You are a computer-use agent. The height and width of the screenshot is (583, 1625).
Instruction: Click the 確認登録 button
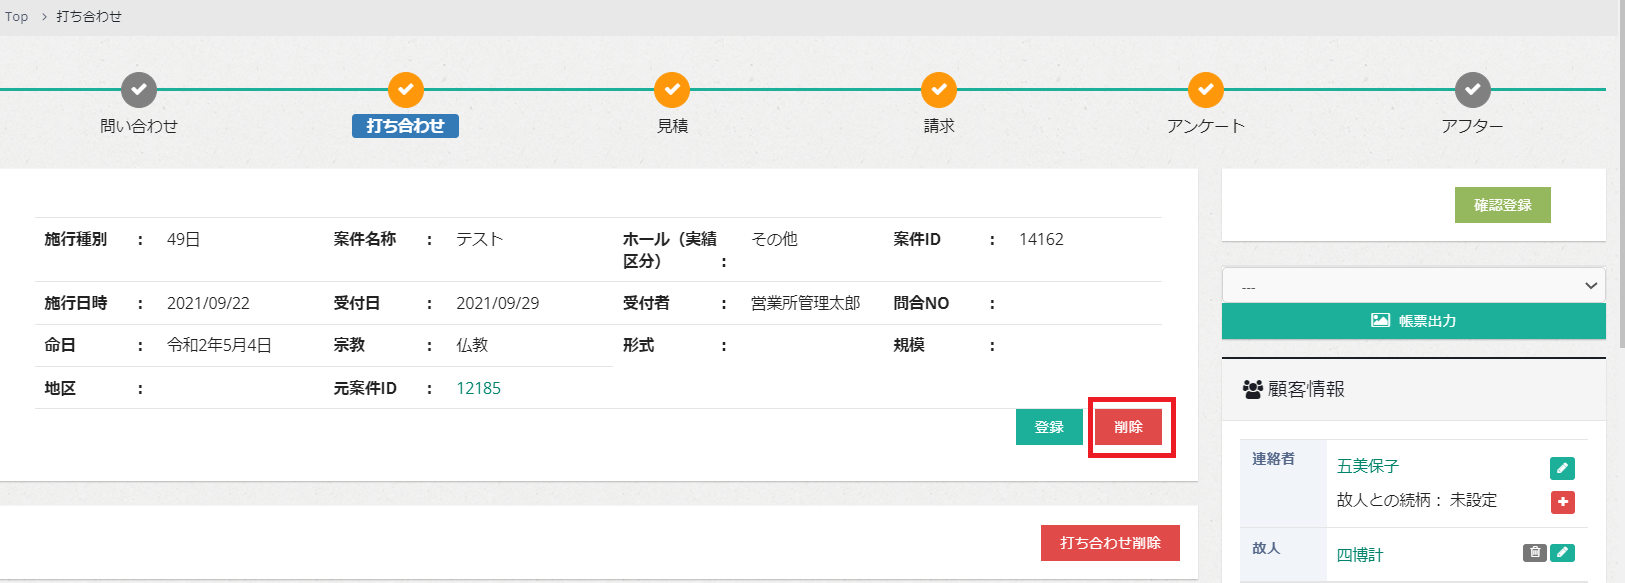[x=1502, y=205]
